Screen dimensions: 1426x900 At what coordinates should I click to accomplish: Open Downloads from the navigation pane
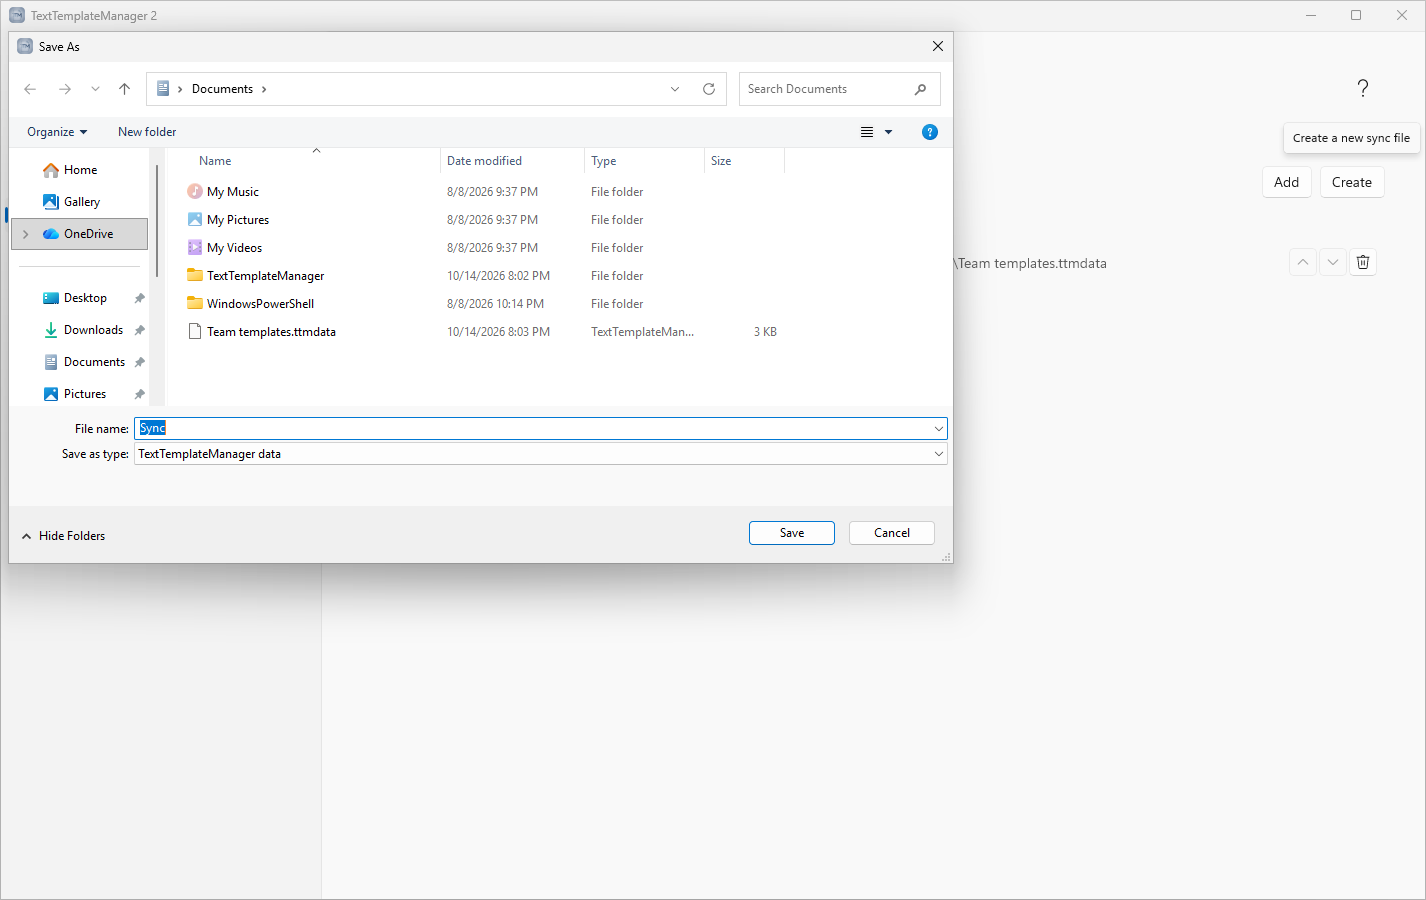[93, 330]
